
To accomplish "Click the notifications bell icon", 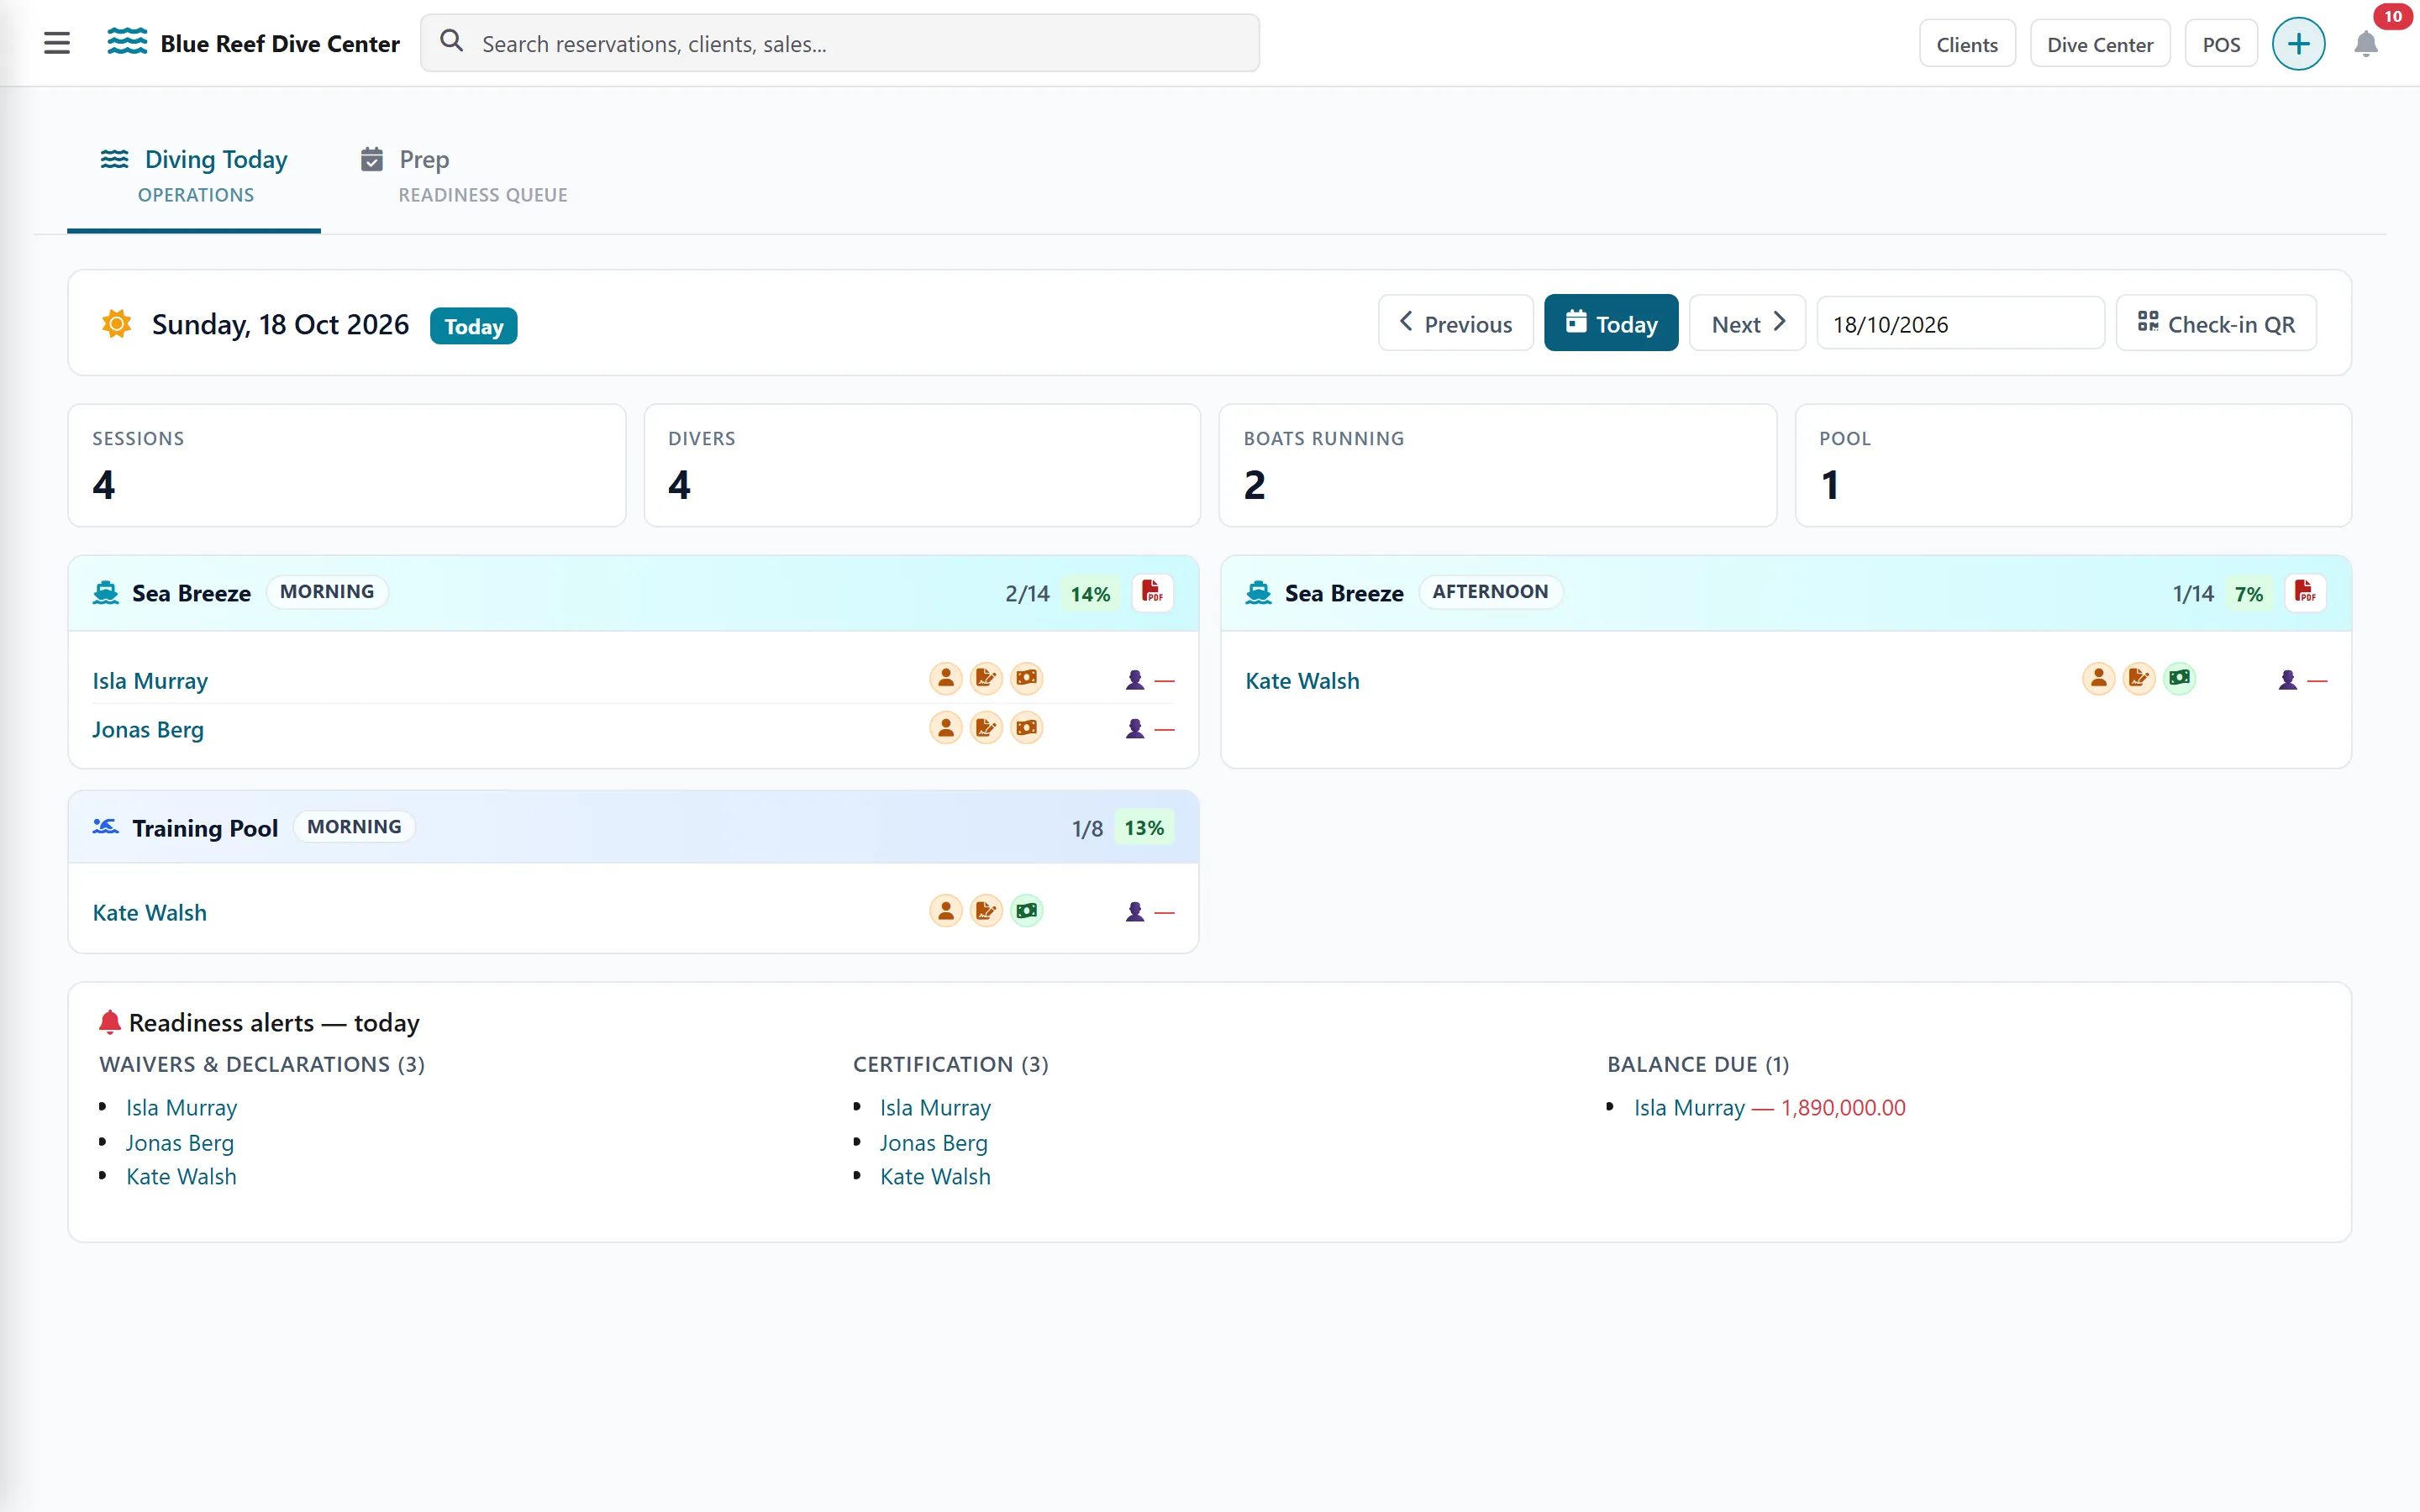I will point(2365,44).
